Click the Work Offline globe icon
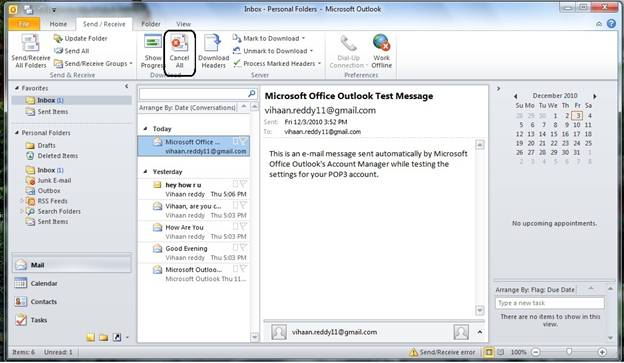 pos(381,43)
